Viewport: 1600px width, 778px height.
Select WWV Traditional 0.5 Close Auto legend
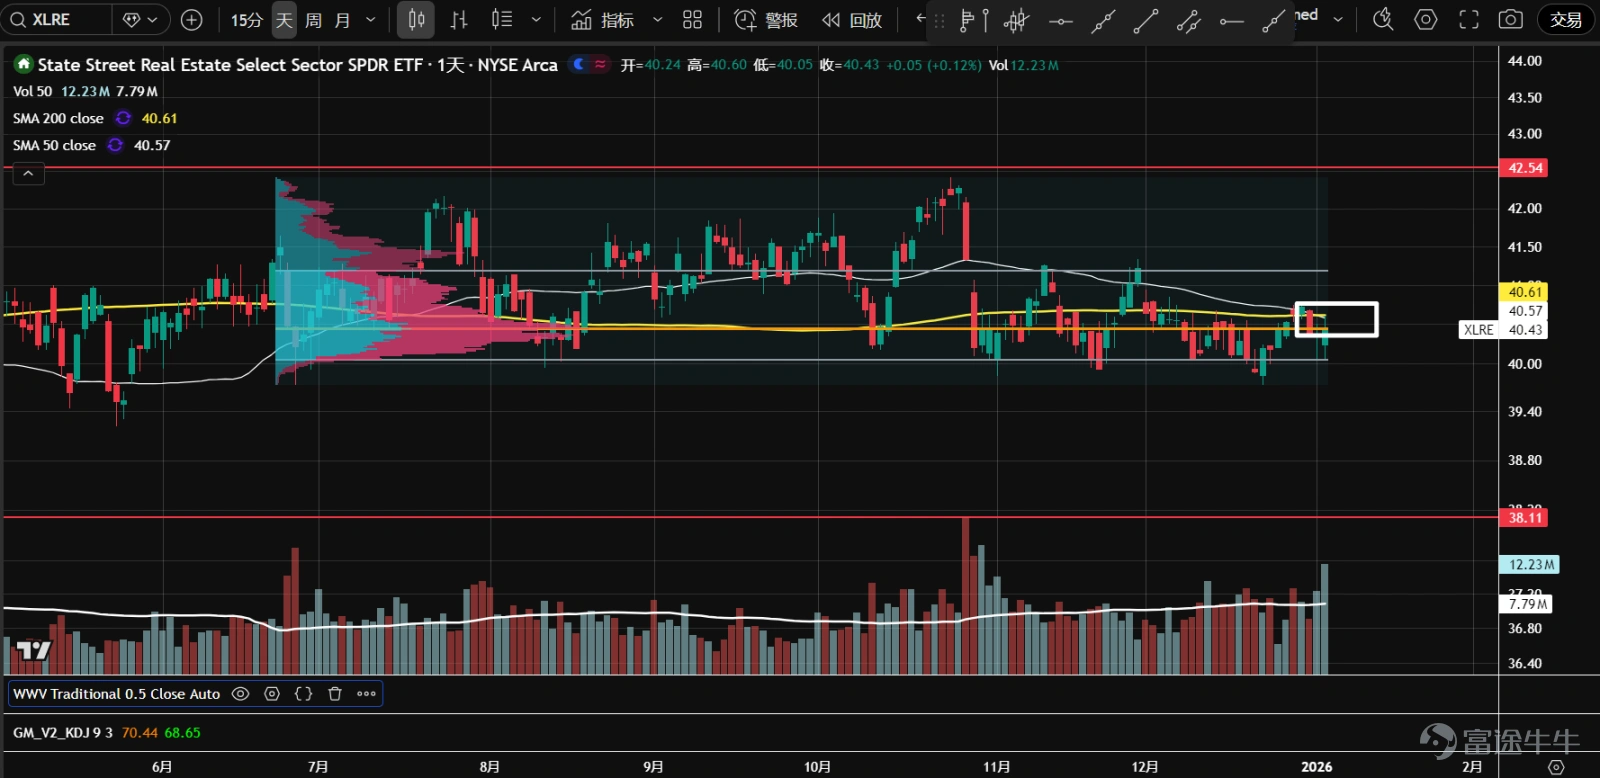[116, 694]
